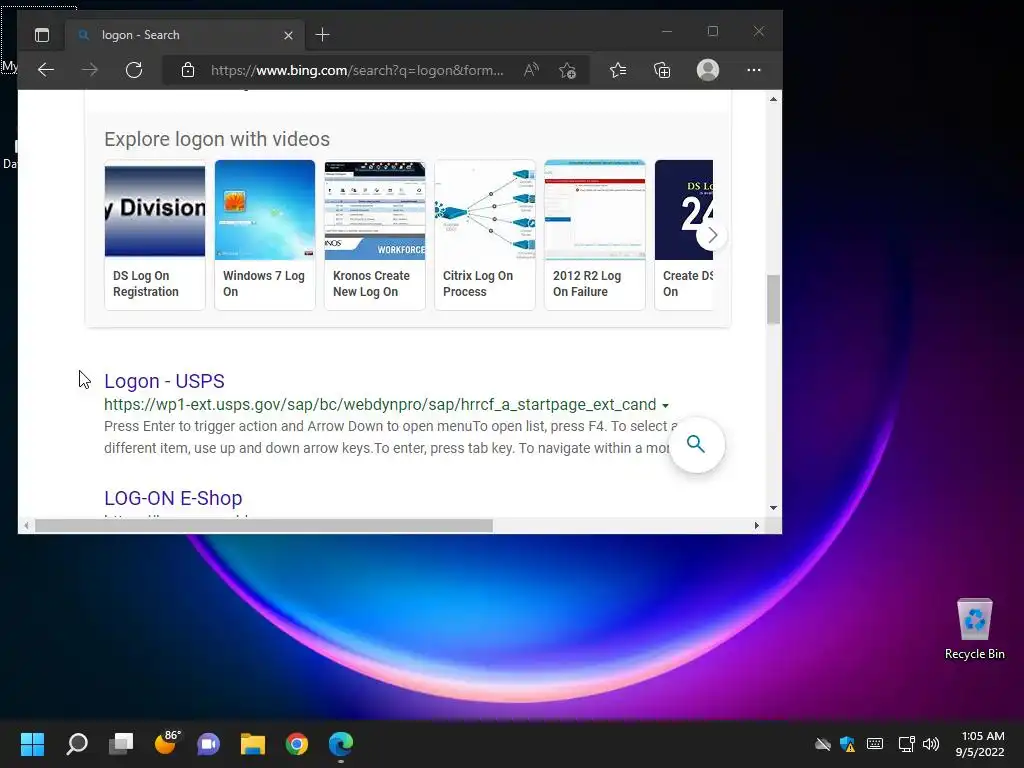The width and height of the screenshot is (1024, 768).
Task: Click the scroll up arrow
Action: point(773,99)
